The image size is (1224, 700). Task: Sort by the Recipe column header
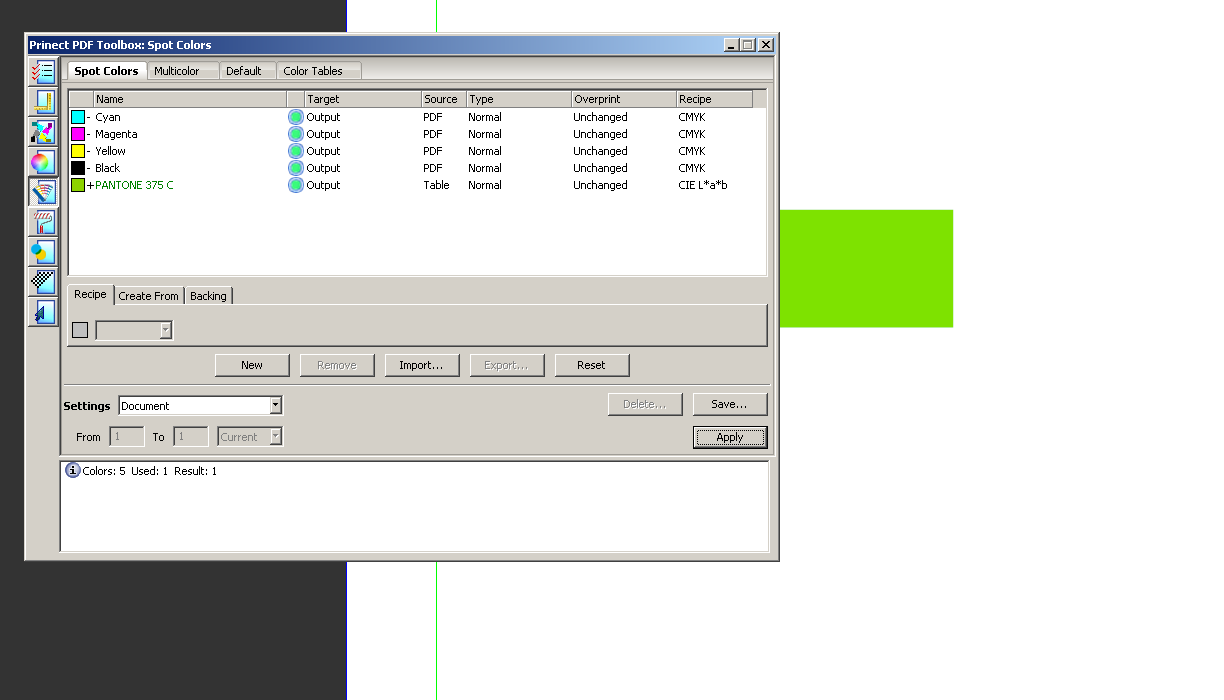(714, 99)
